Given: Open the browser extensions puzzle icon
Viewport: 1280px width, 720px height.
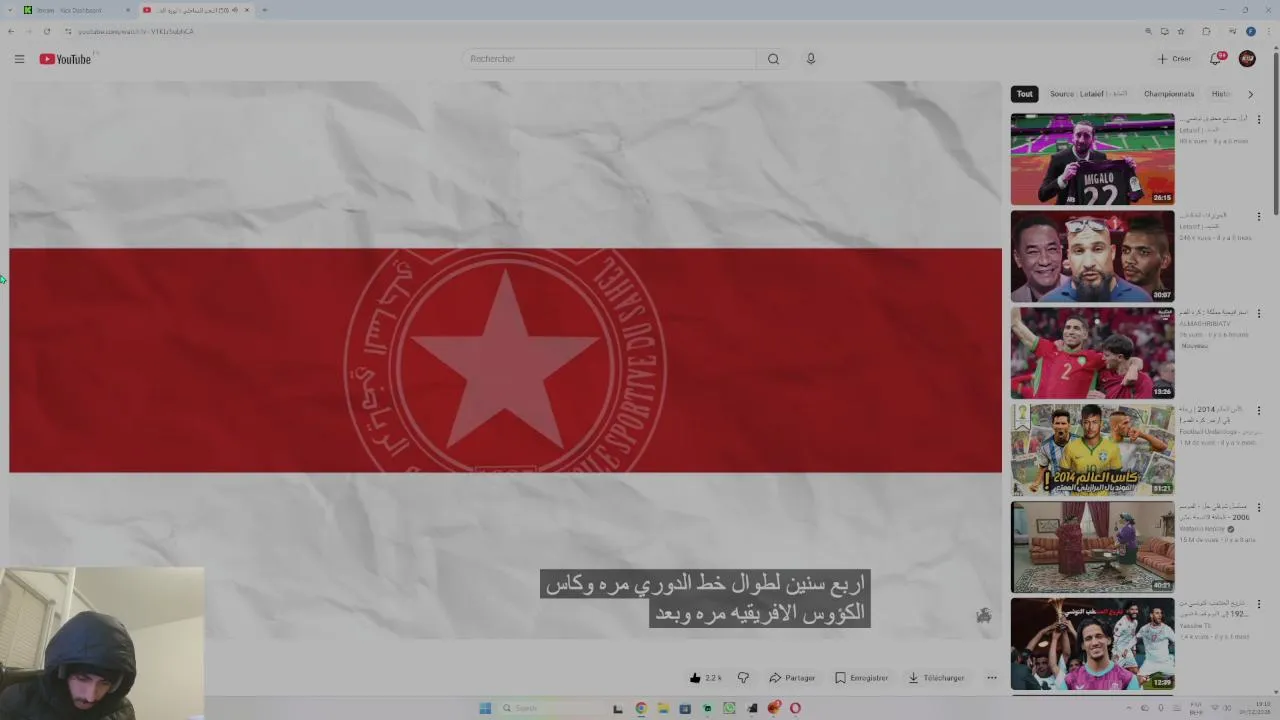Looking at the screenshot, I should [1207, 31].
